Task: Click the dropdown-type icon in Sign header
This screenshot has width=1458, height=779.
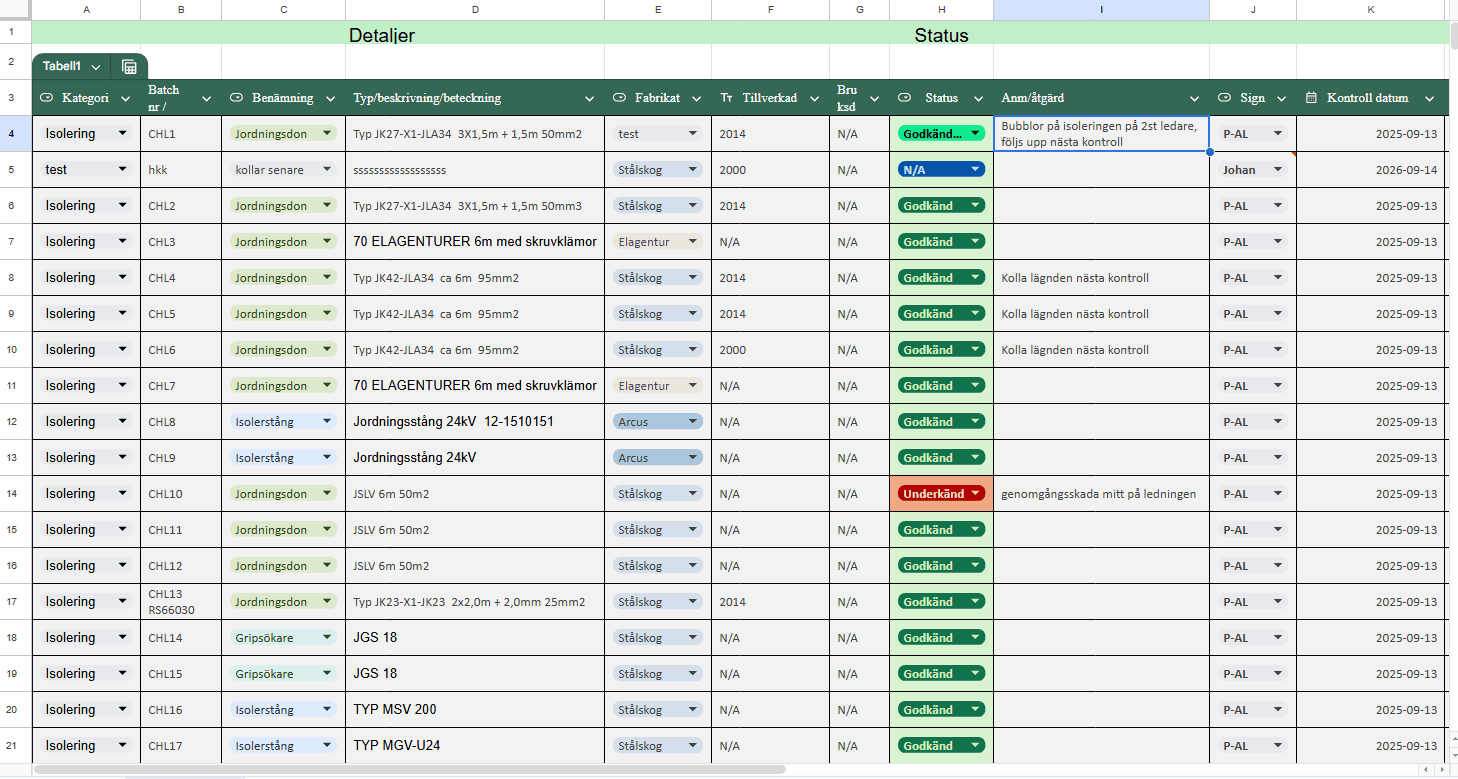Action: pyautogui.click(x=1224, y=98)
